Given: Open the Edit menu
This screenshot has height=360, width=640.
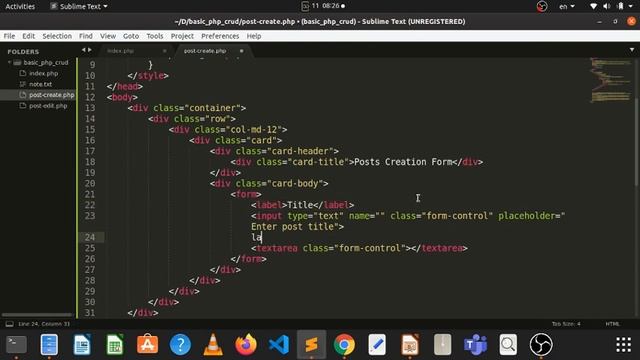Looking at the screenshot, I should [x=28, y=36].
